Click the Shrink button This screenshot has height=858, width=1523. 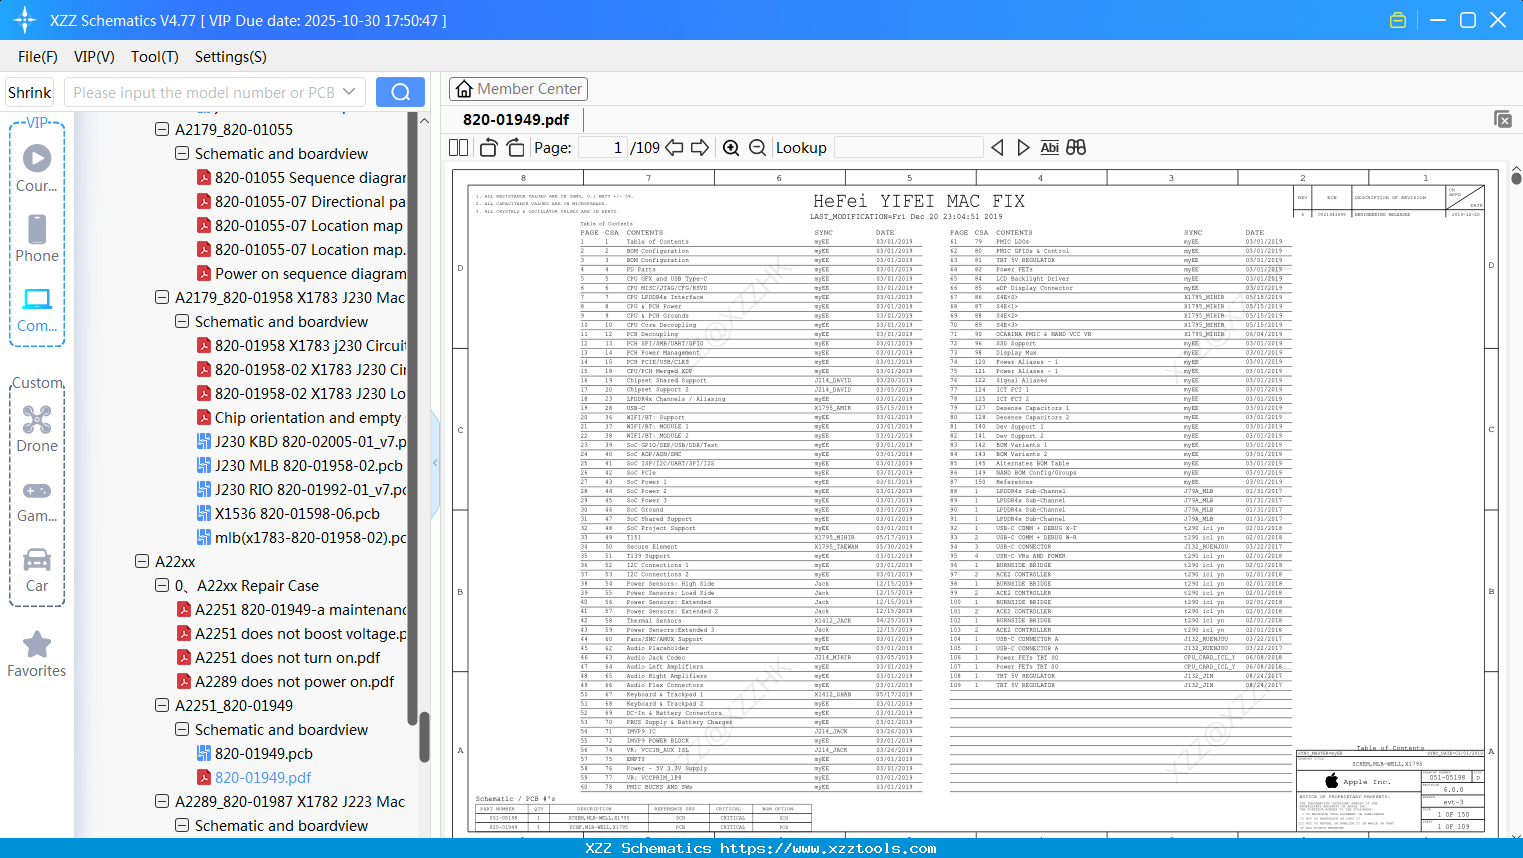(x=29, y=92)
